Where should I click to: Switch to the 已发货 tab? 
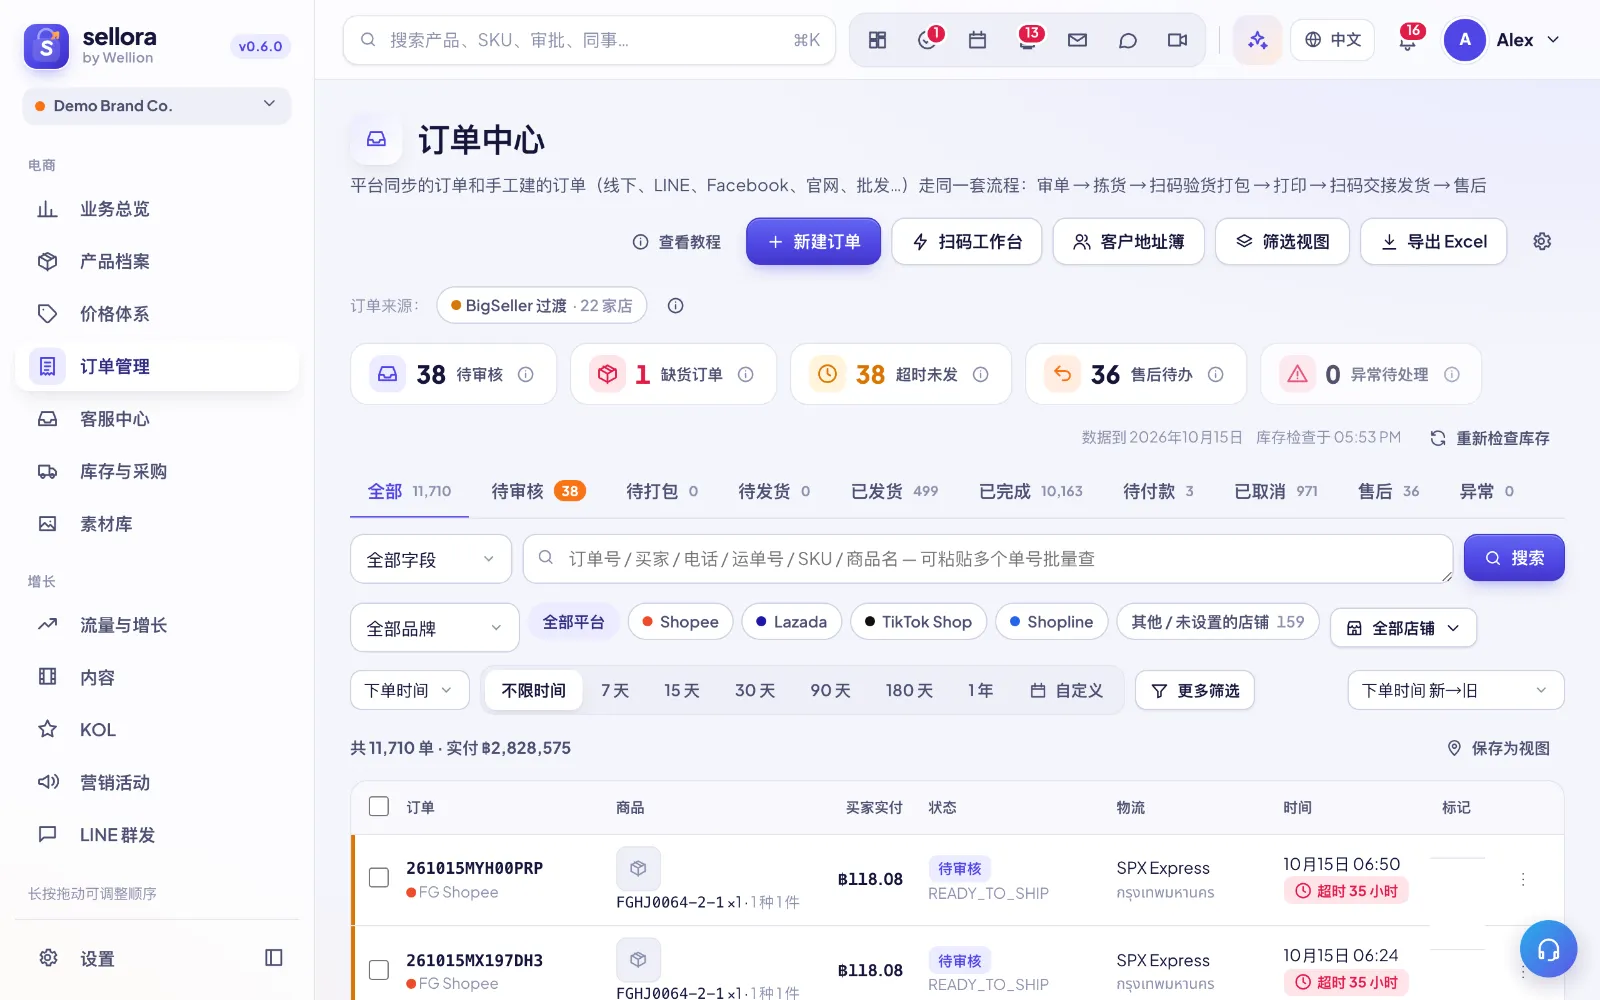[x=895, y=491]
